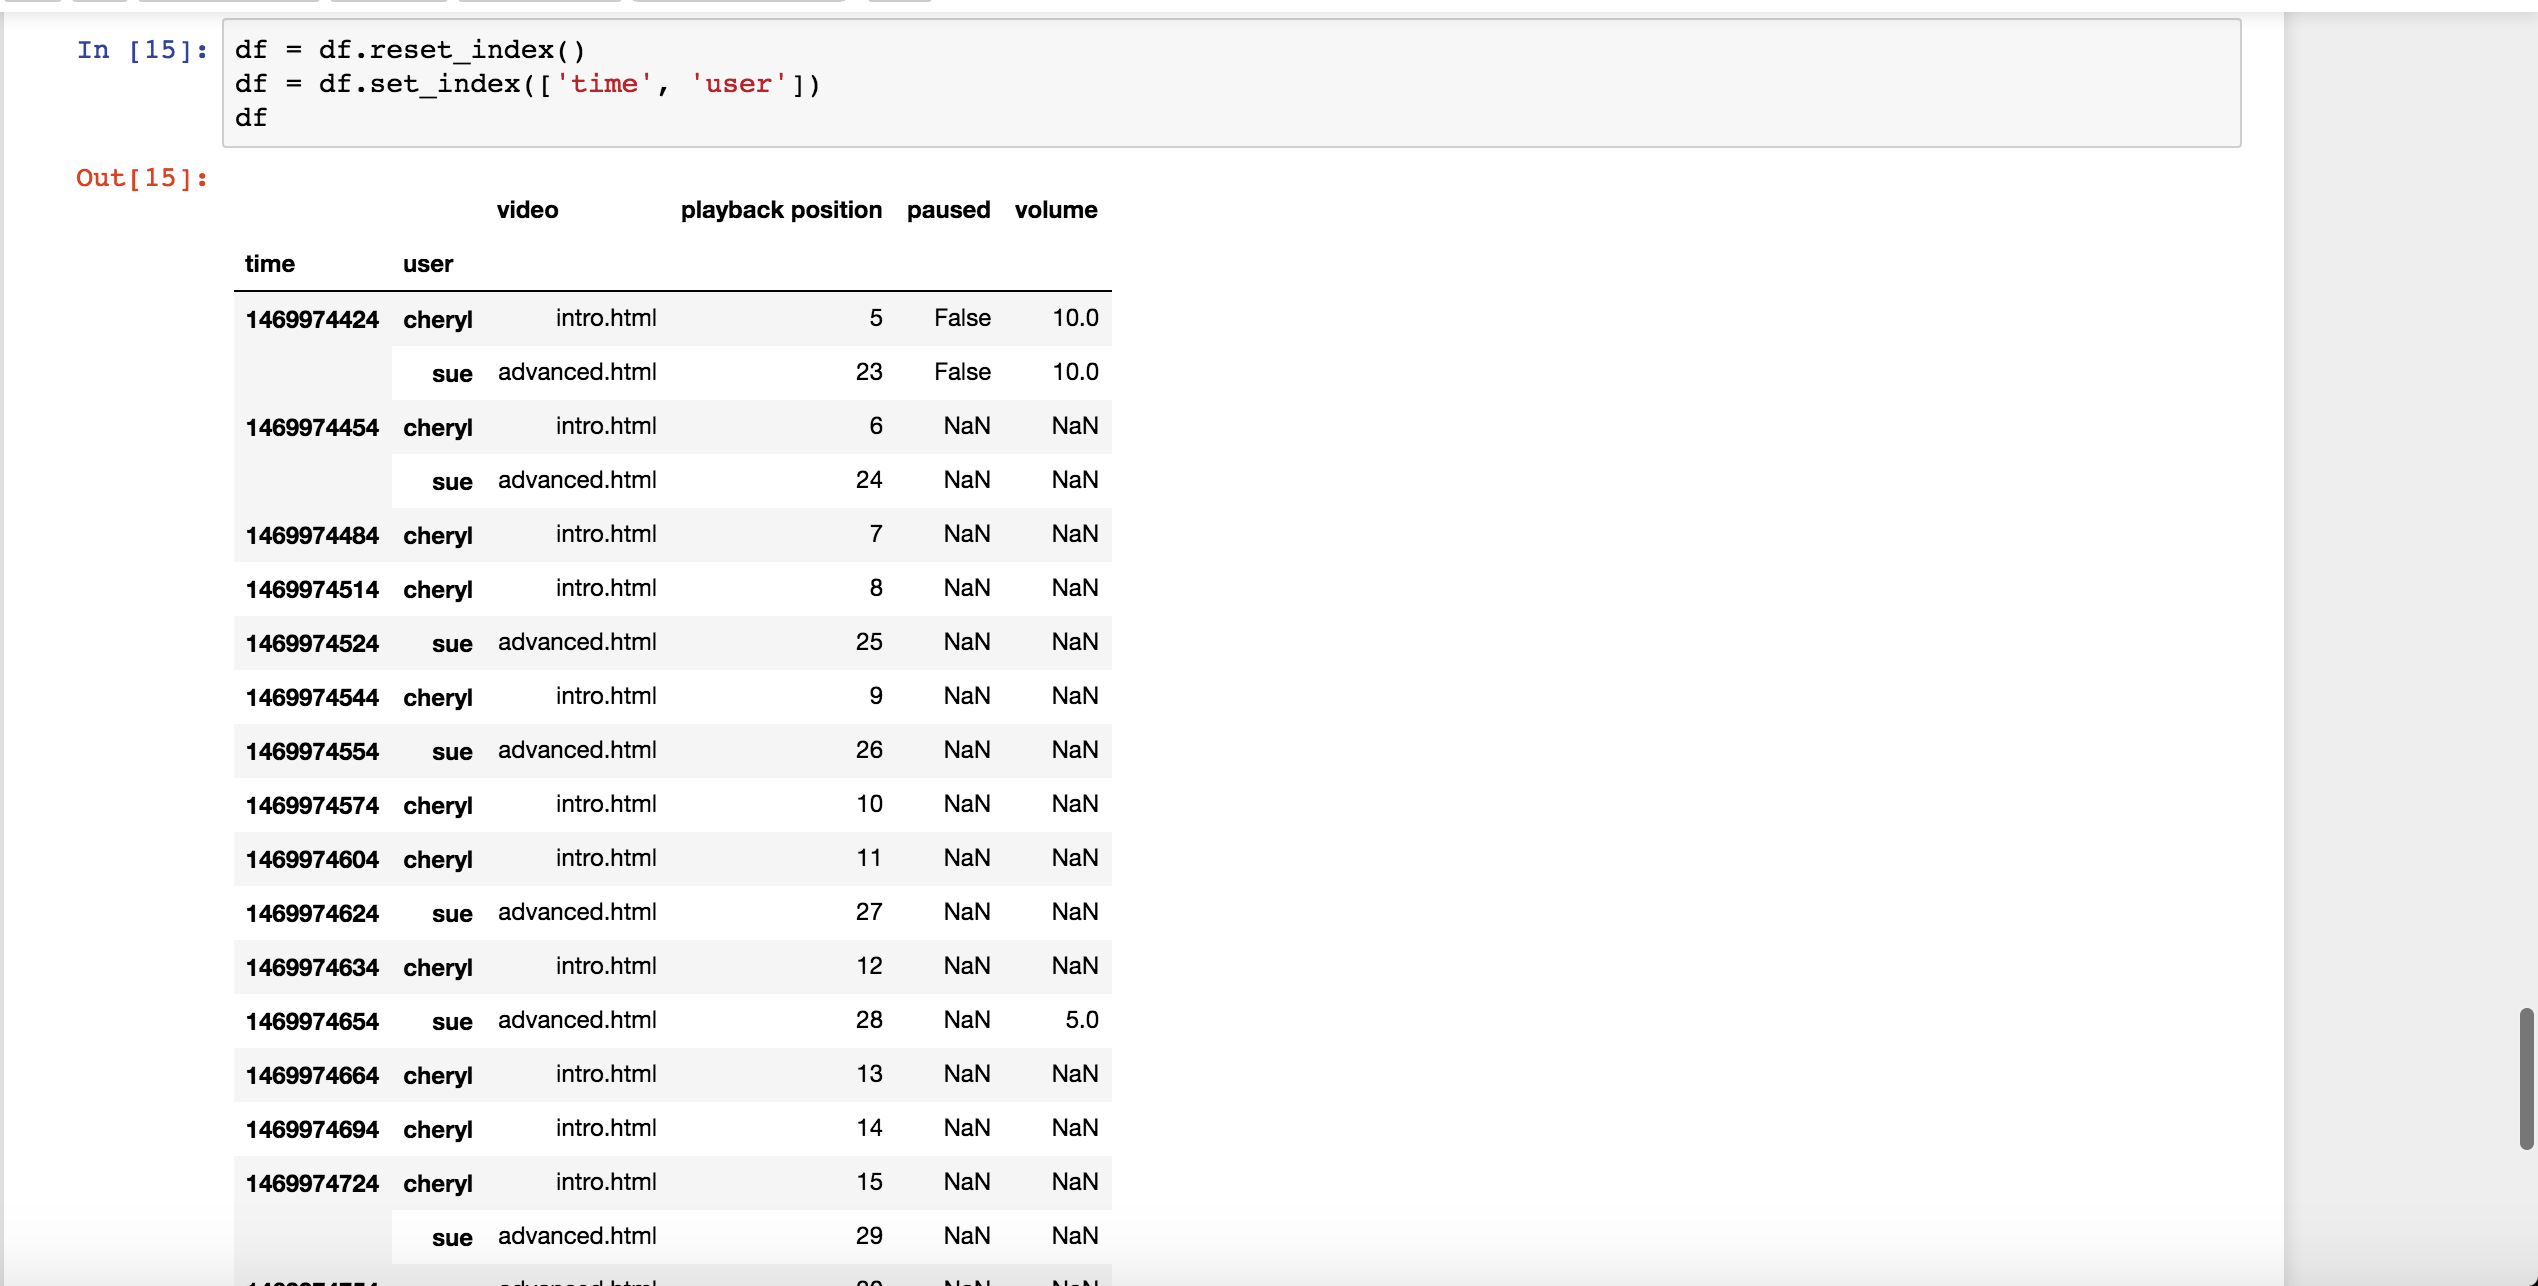Click the playback position value 23
Screen dimensions: 2538x1286
coord(868,372)
